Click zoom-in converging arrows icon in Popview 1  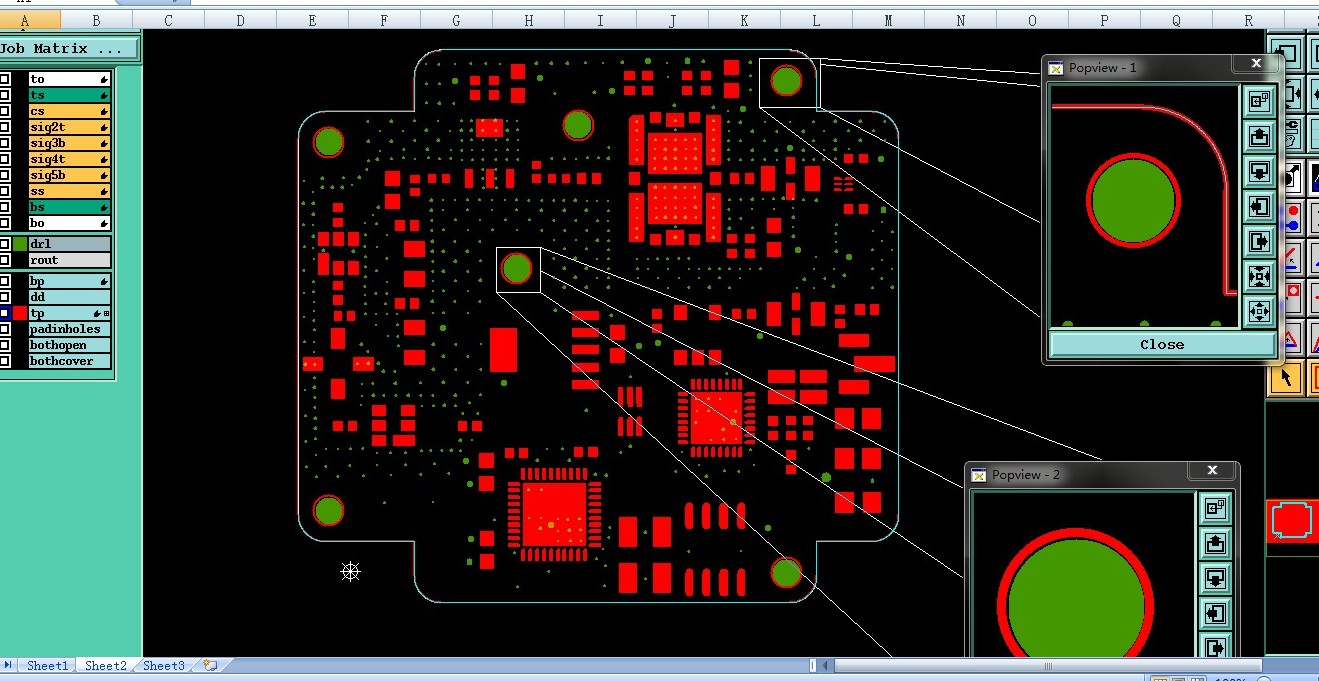tap(1259, 276)
